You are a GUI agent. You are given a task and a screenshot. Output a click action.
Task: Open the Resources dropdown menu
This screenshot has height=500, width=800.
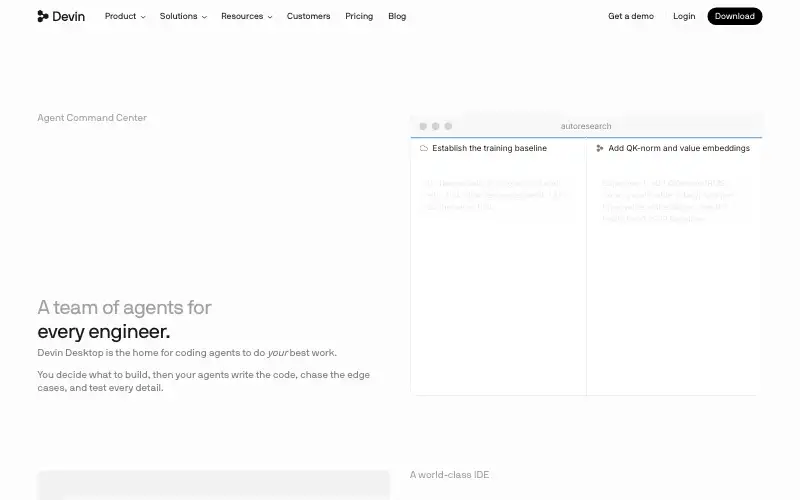click(x=246, y=16)
